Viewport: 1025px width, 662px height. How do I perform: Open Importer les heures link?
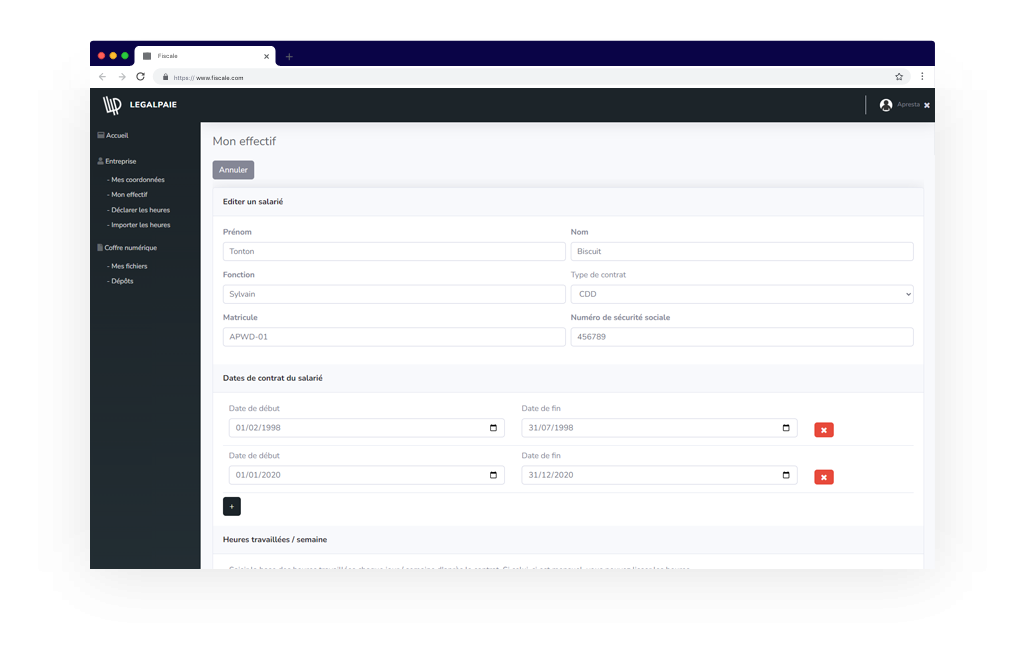coord(140,225)
